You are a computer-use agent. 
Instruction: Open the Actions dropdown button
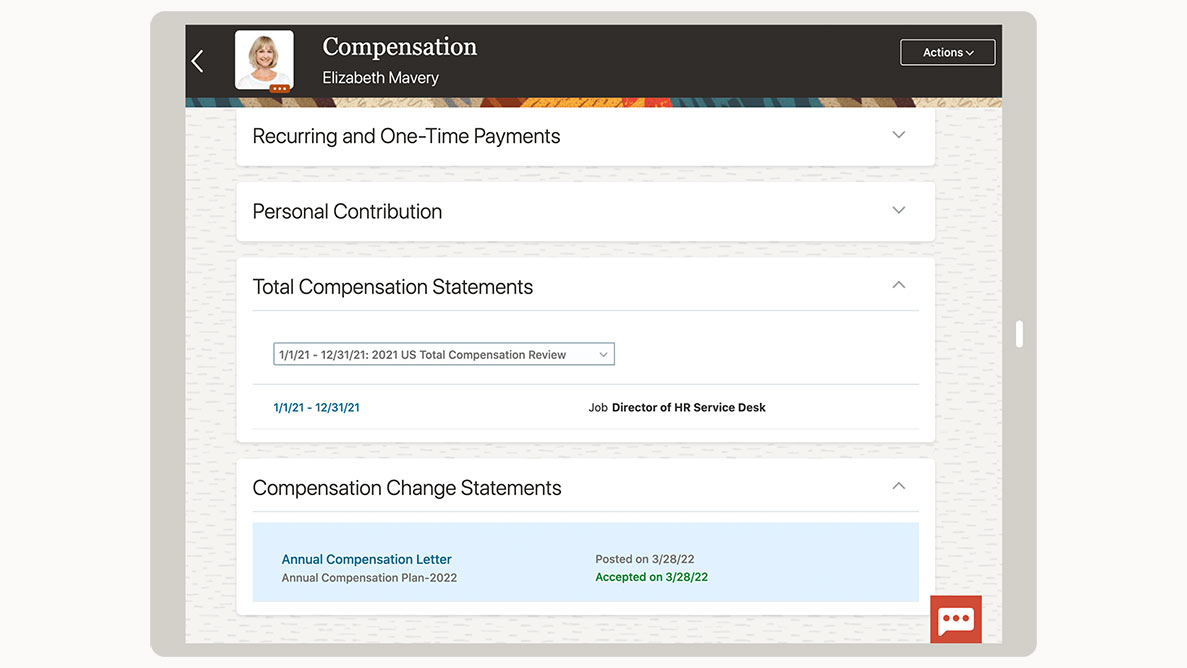tap(947, 53)
